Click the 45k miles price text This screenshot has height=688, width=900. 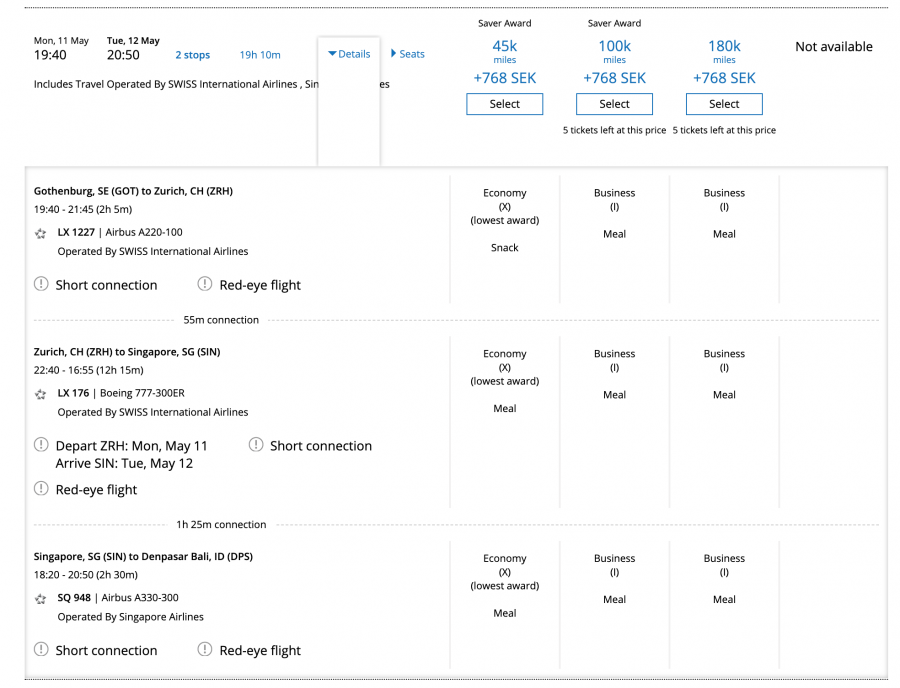[504, 46]
